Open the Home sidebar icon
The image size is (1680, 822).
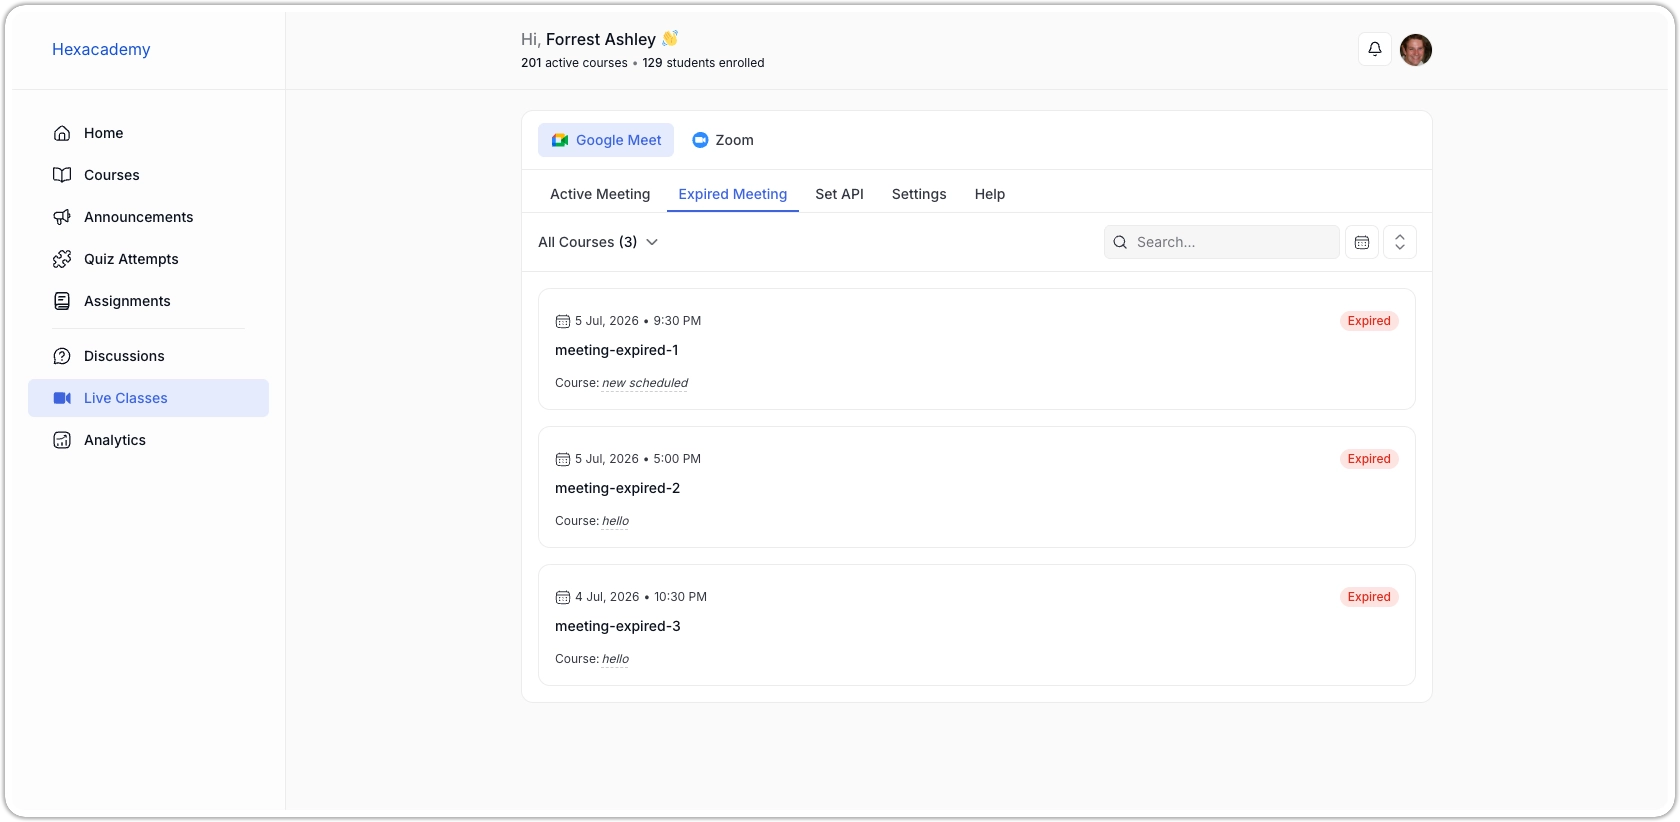[62, 133]
